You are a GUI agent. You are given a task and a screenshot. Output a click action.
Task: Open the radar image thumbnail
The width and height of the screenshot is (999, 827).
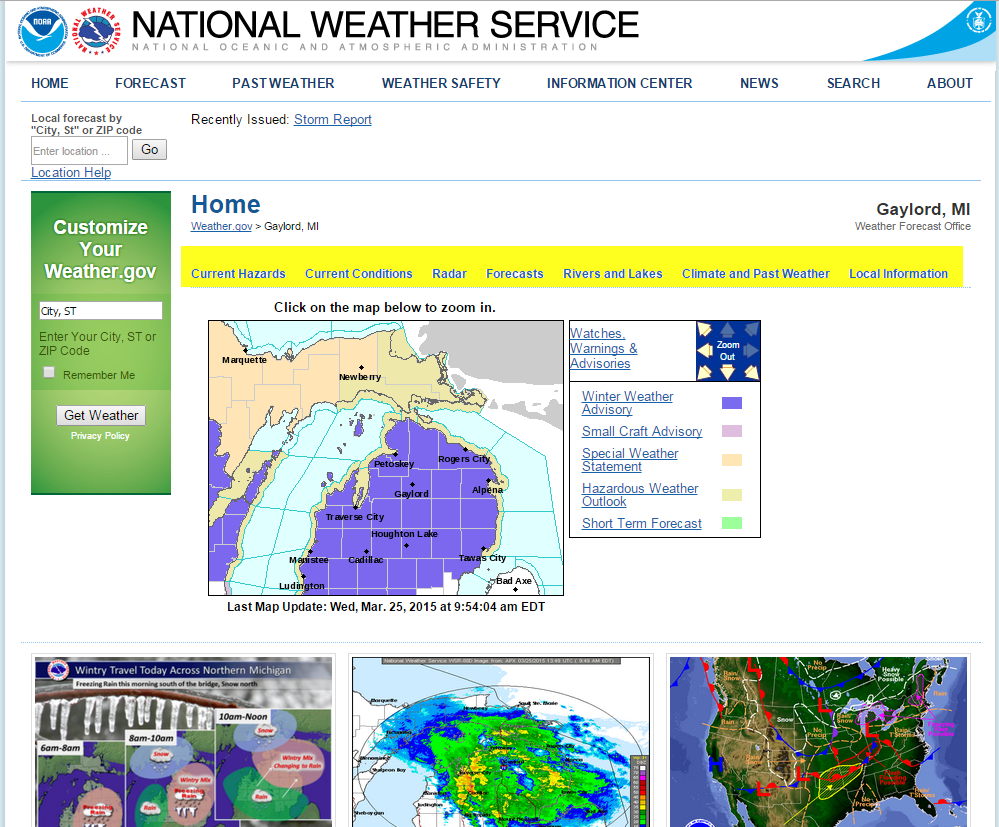click(501, 742)
